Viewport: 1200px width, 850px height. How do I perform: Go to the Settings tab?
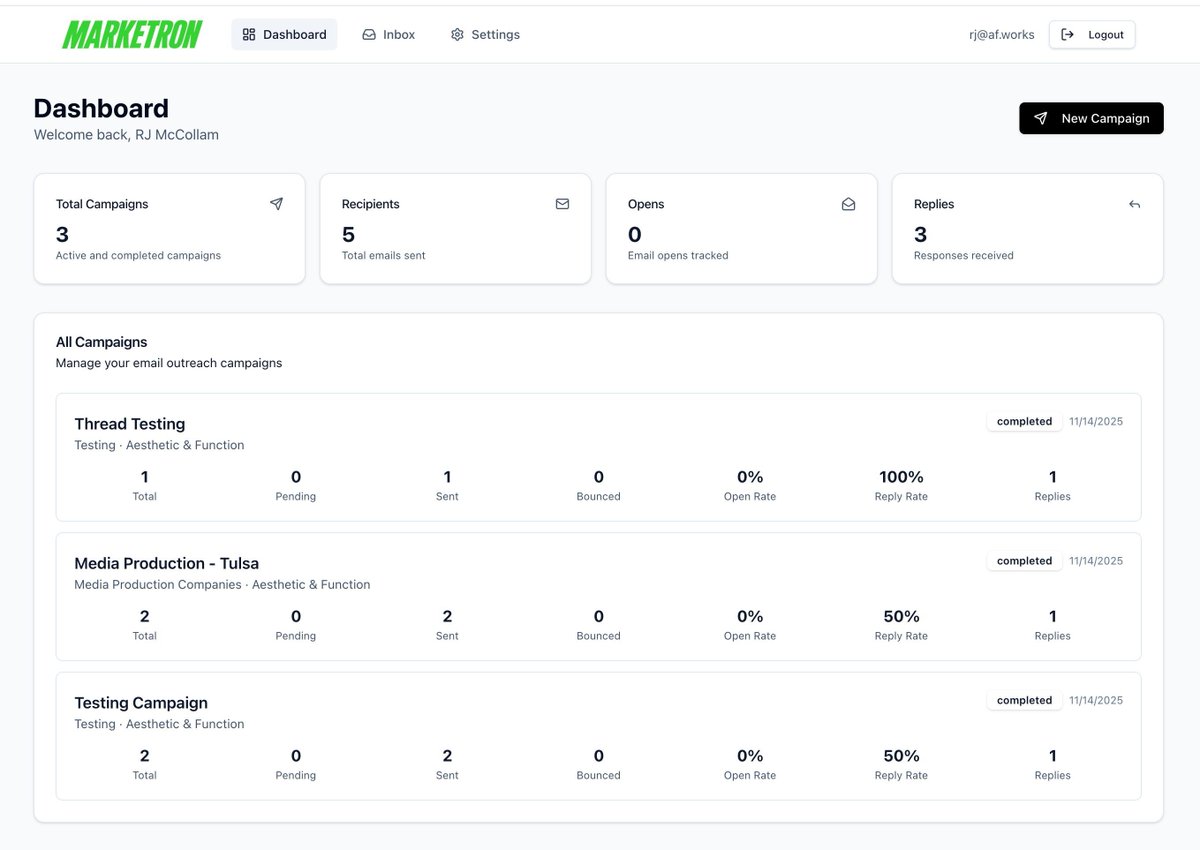pos(485,34)
